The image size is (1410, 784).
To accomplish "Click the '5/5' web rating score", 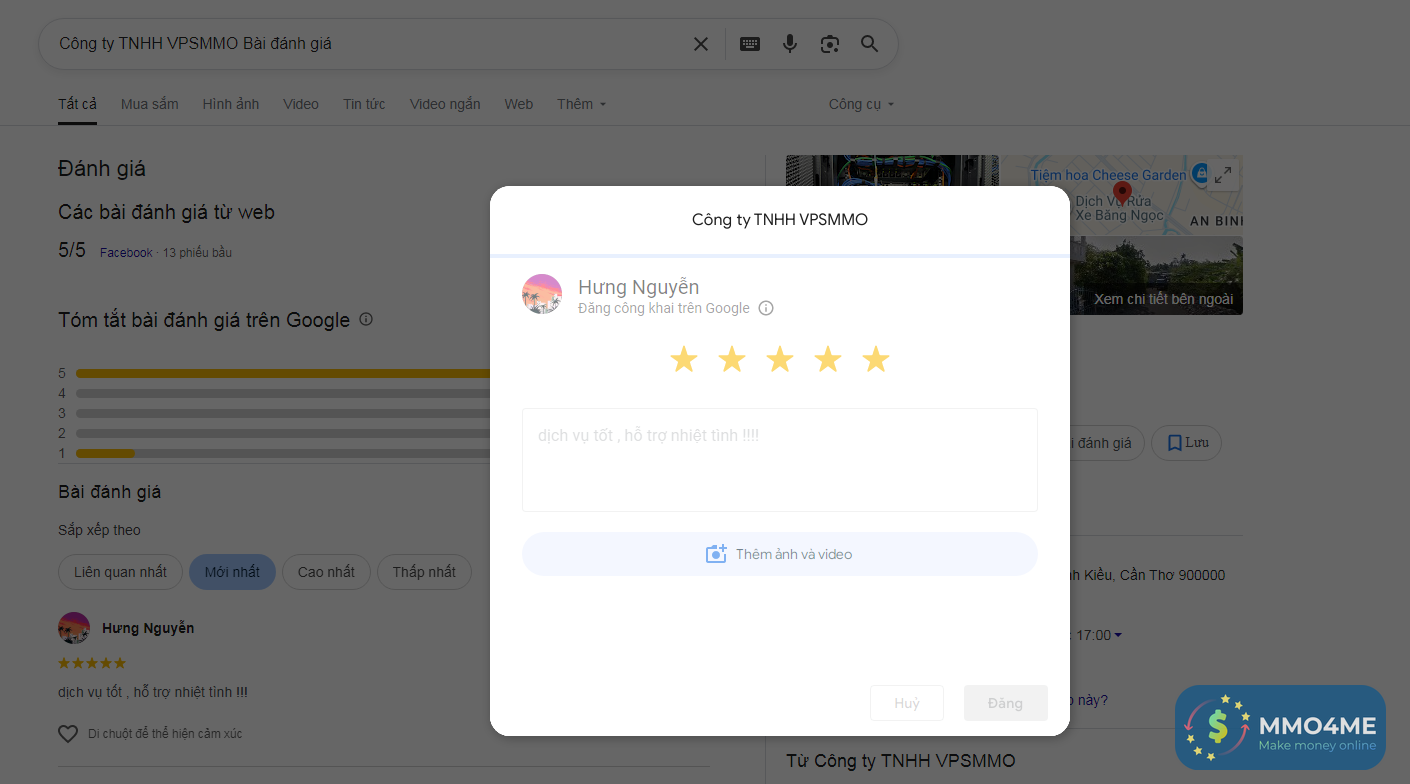I will [x=72, y=250].
